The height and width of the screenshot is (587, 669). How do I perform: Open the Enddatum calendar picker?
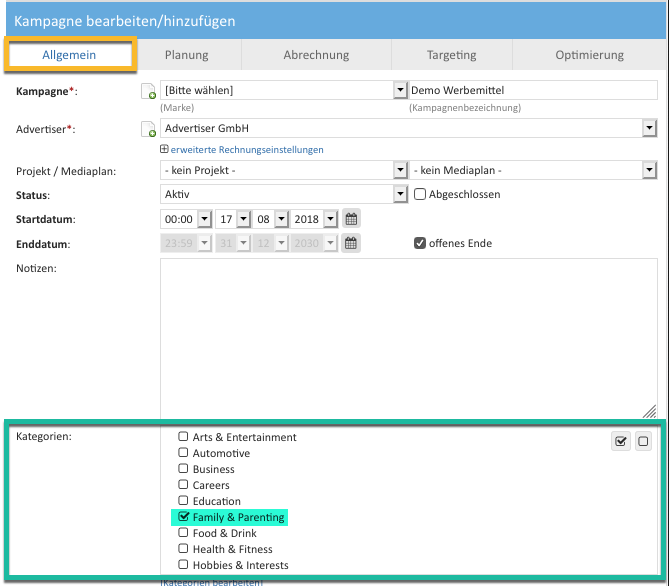click(351, 243)
